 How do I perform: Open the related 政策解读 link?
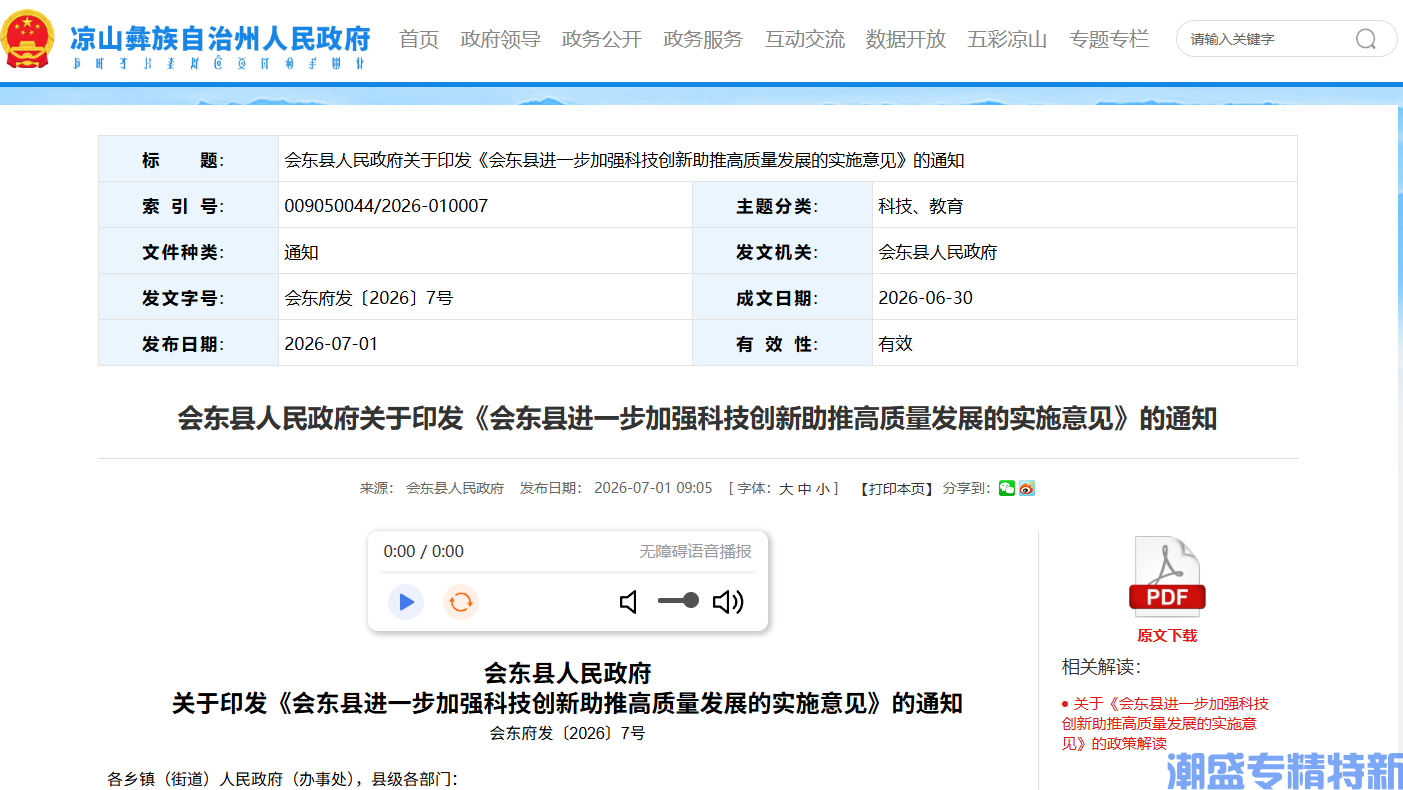click(1165, 723)
